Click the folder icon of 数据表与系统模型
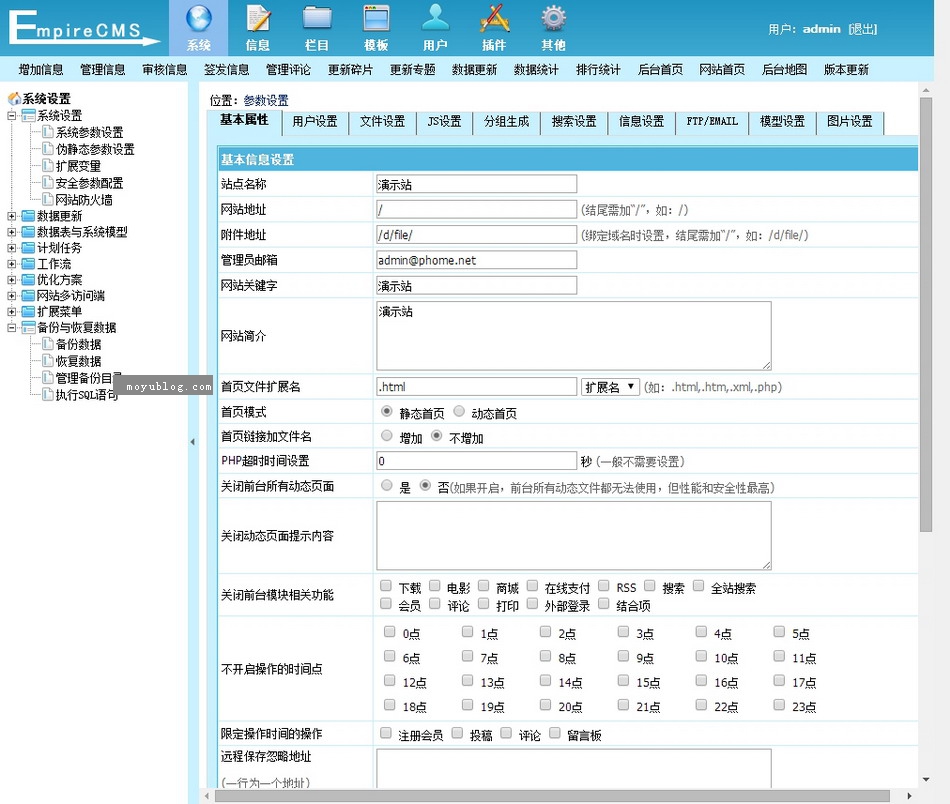 pyautogui.click(x=28, y=231)
